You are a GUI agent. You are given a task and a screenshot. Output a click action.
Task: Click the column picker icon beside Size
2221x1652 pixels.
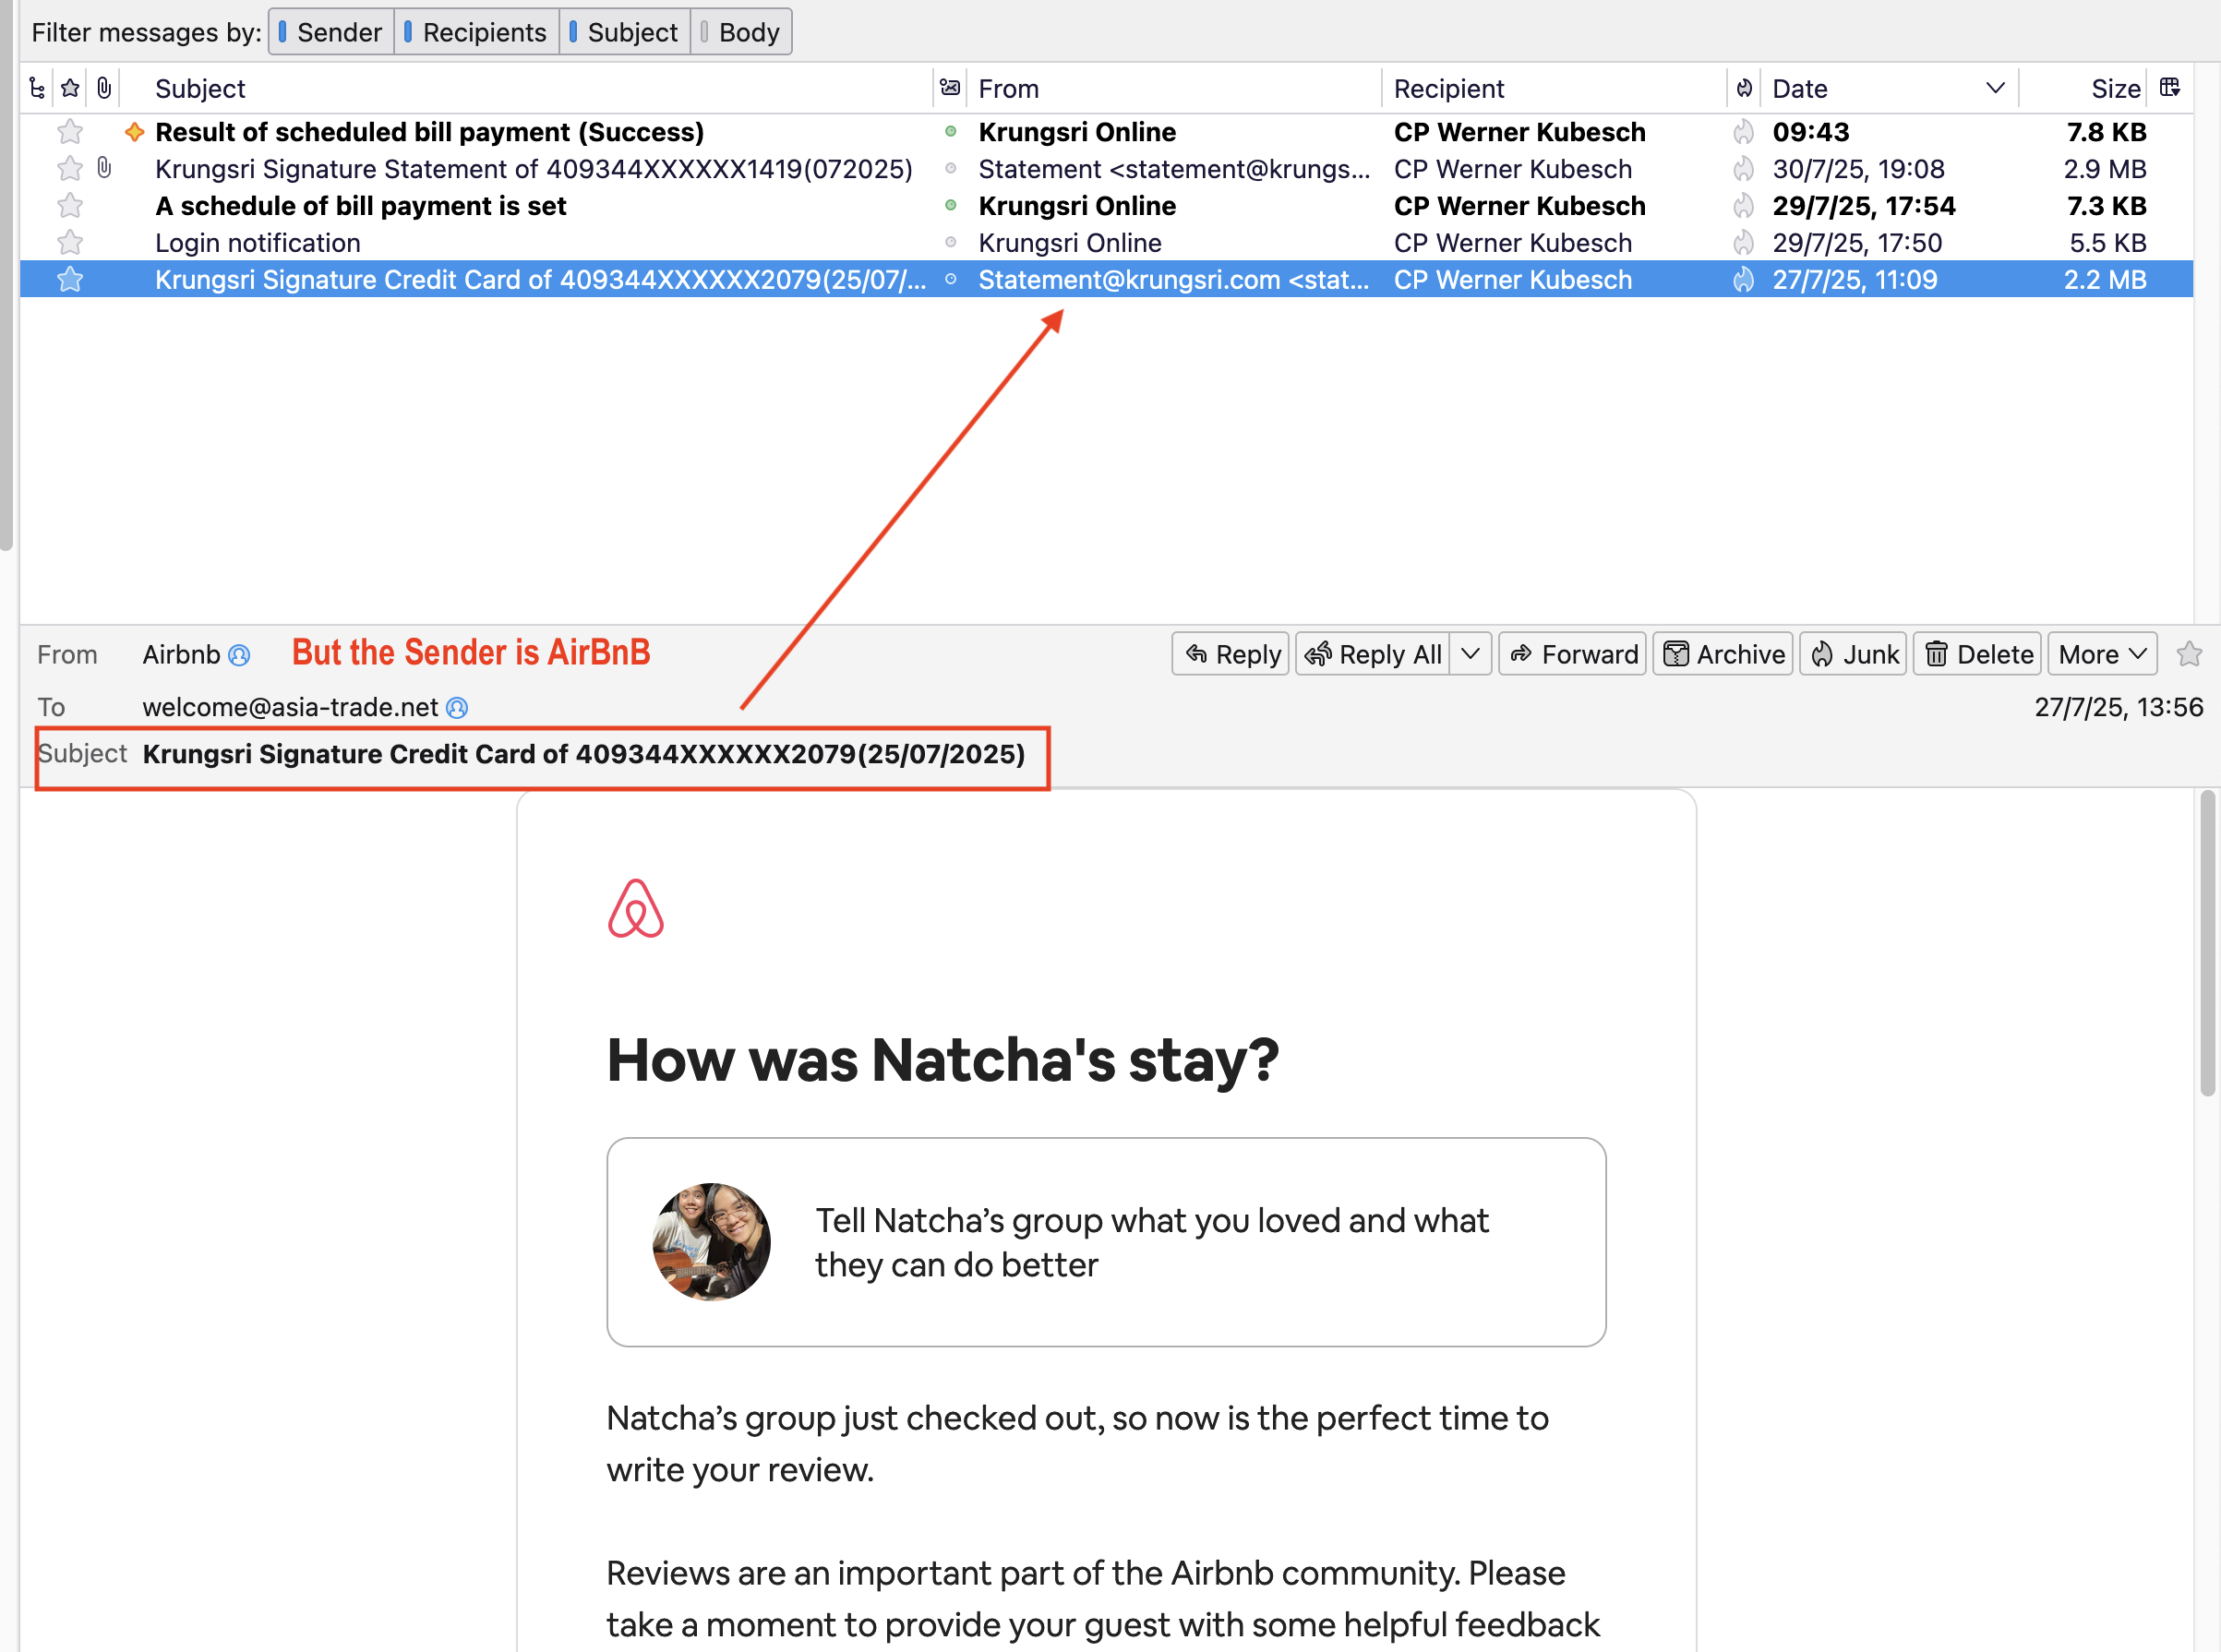click(x=2169, y=88)
